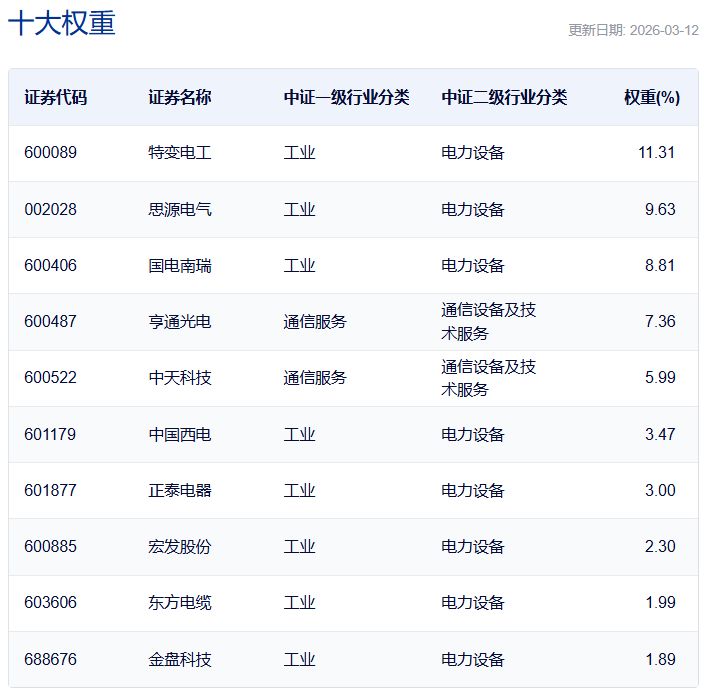Click the 更新日期 2026-03-12 text
Screen dimensions: 707x692
pos(633,30)
